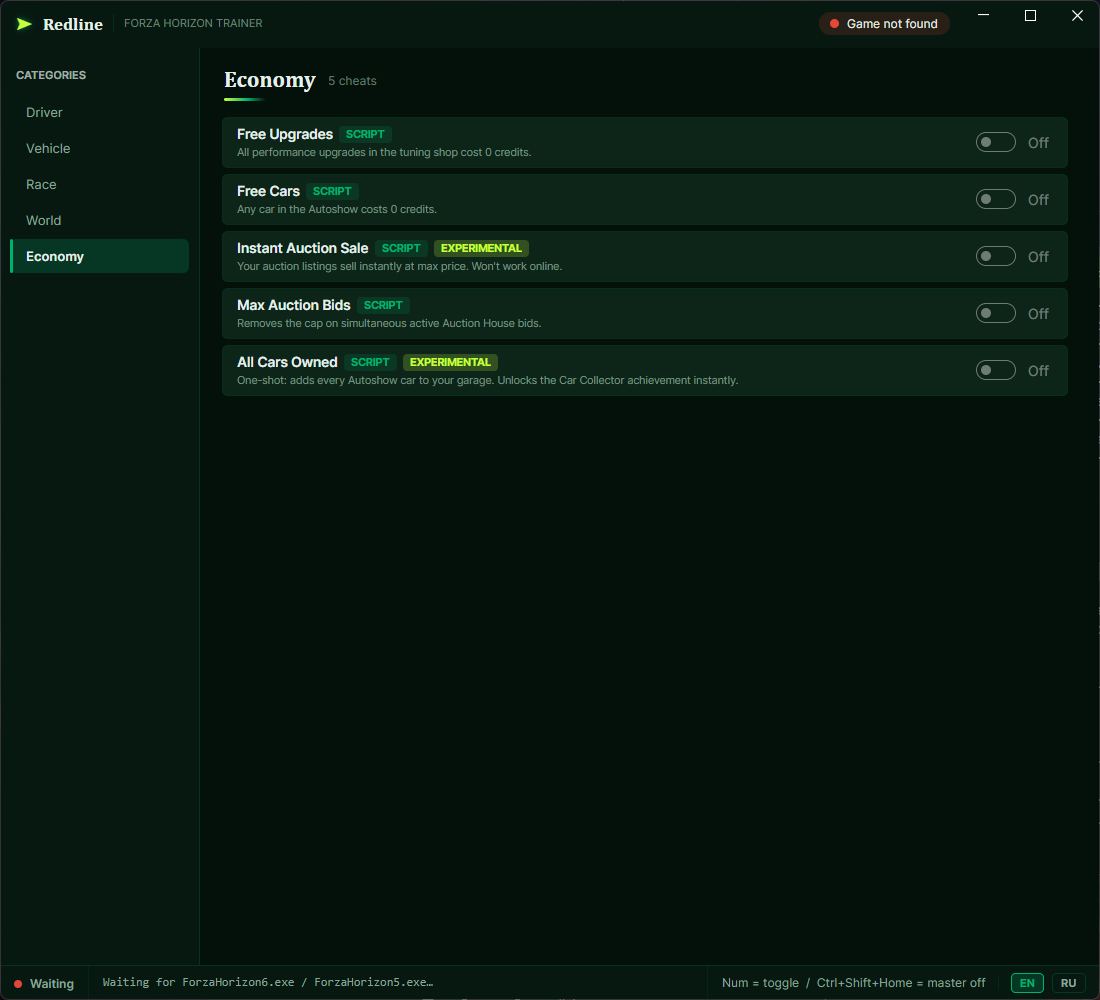The image size is (1100, 1000).
Task: Toggle the Free Upgrades cheat switch
Action: (x=995, y=142)
